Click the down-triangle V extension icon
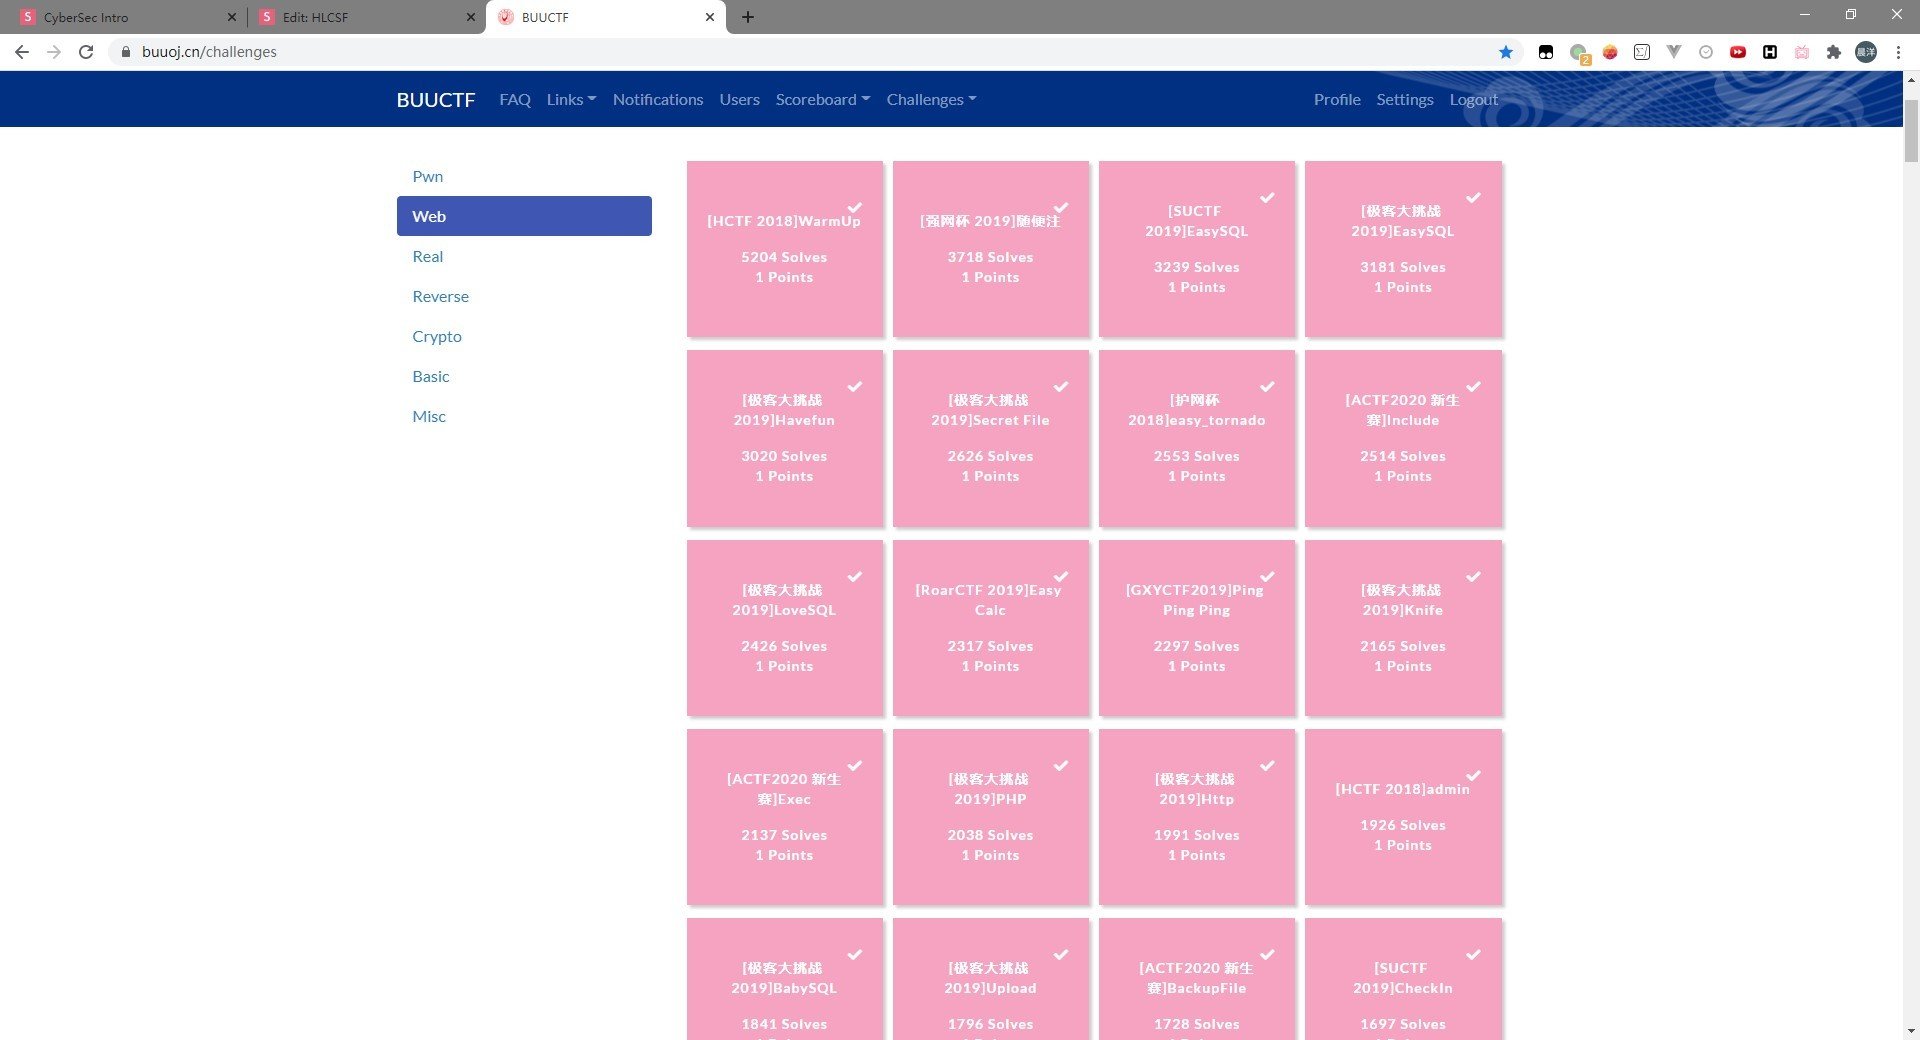 pos(1673,52)
